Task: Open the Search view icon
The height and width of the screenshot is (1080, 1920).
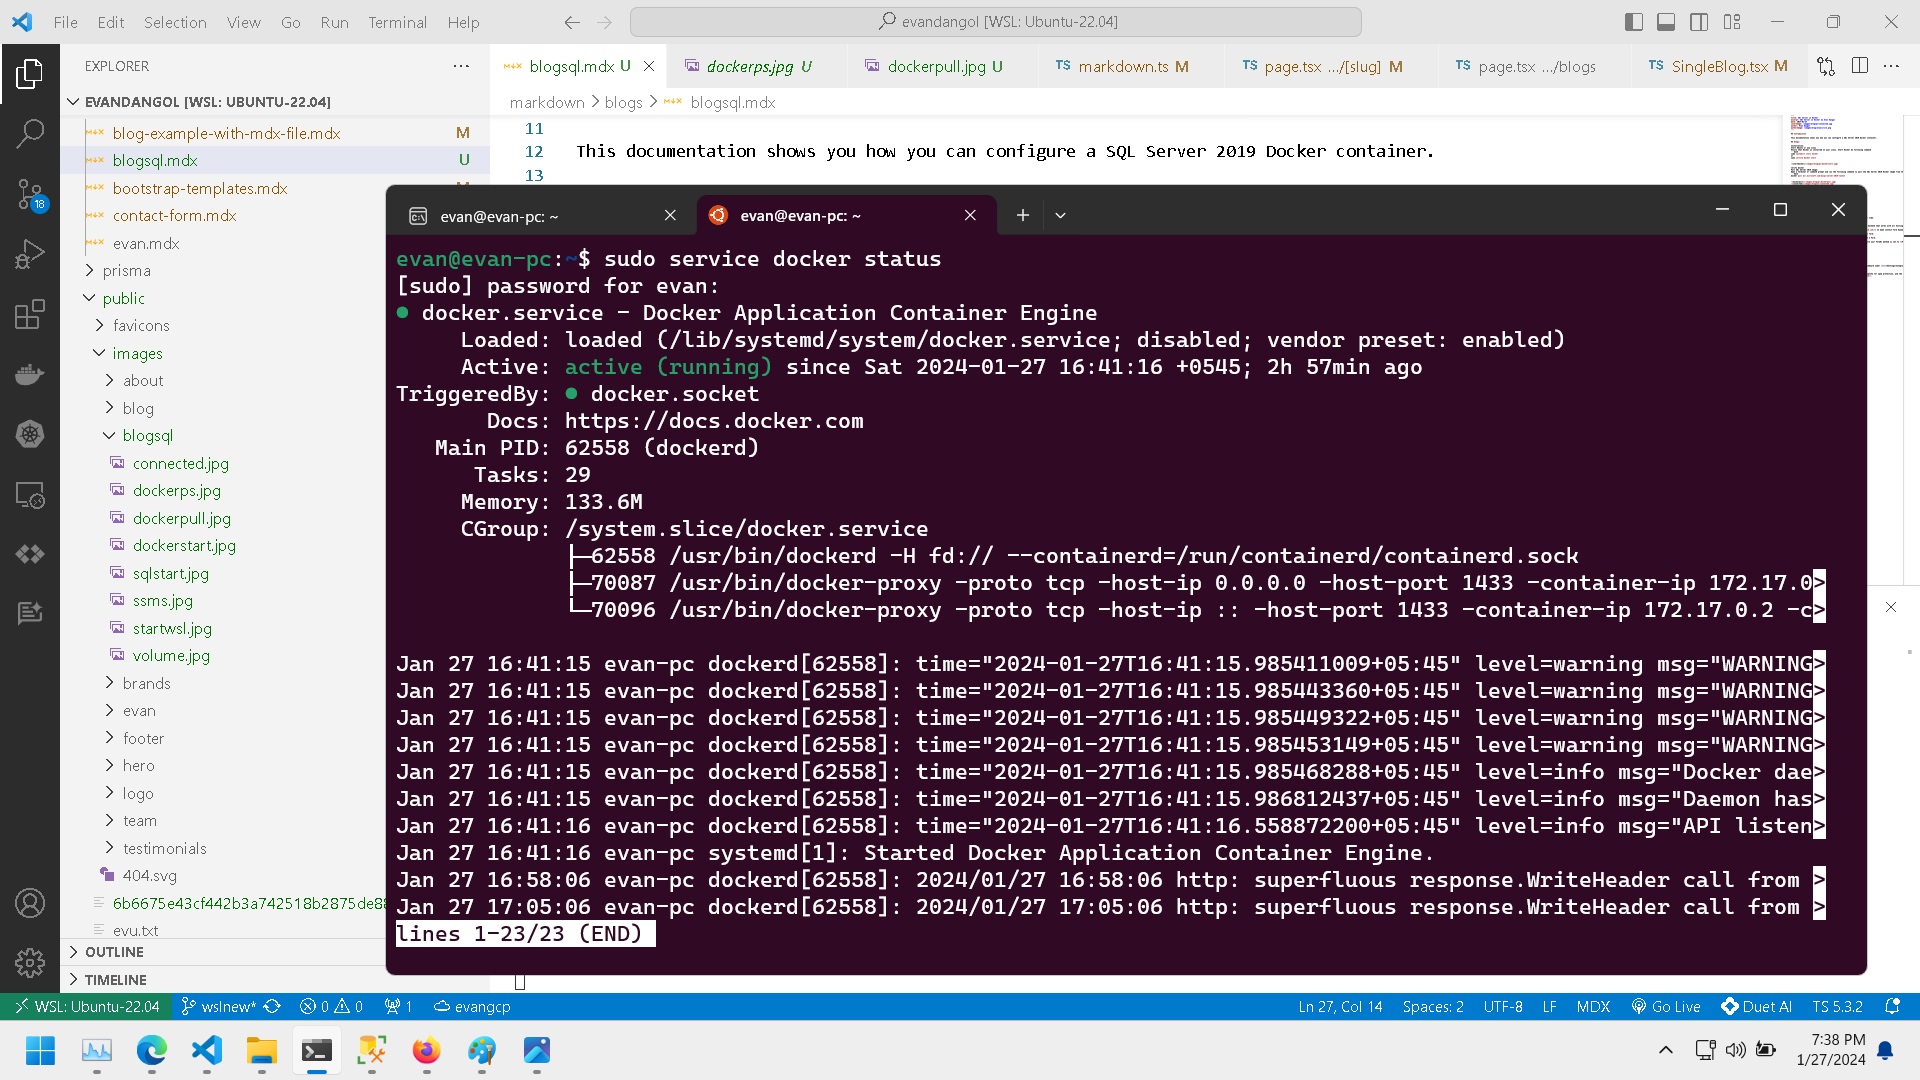Action: [x=30, y=132]
